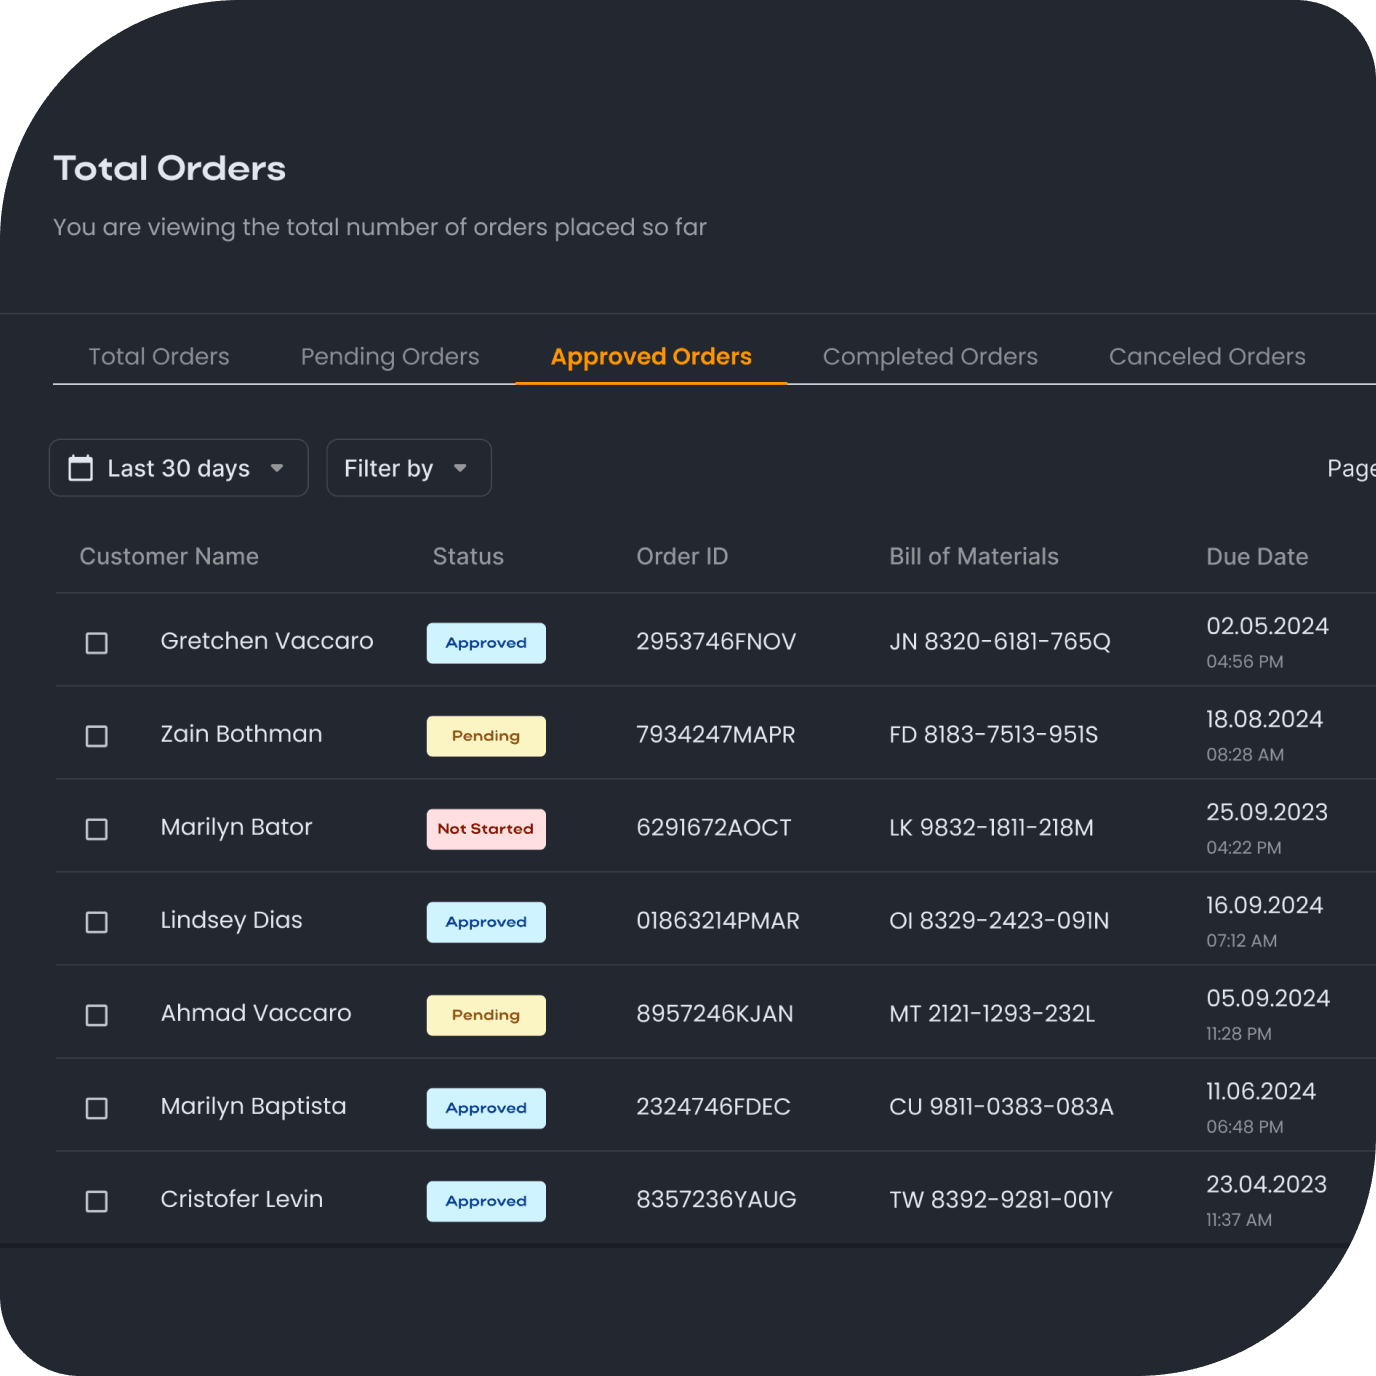Click due date 25.09.2023
This screenshot has width=1376, height=1376.
(x=1267, y=812)
